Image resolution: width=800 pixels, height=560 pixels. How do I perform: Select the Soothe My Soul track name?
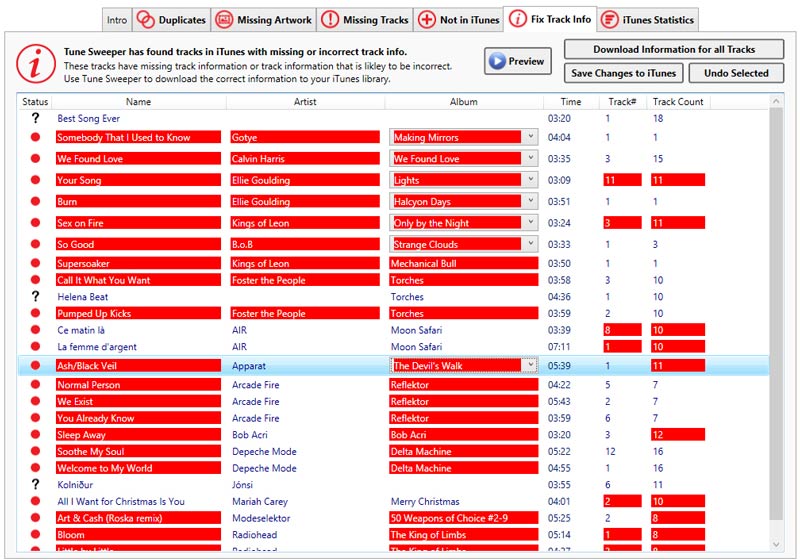[x=138, y=451]
